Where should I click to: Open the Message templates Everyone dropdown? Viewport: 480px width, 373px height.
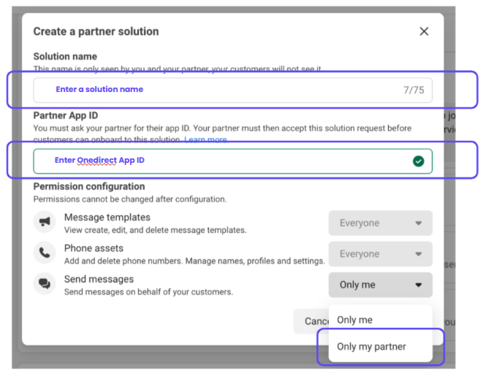380,223
